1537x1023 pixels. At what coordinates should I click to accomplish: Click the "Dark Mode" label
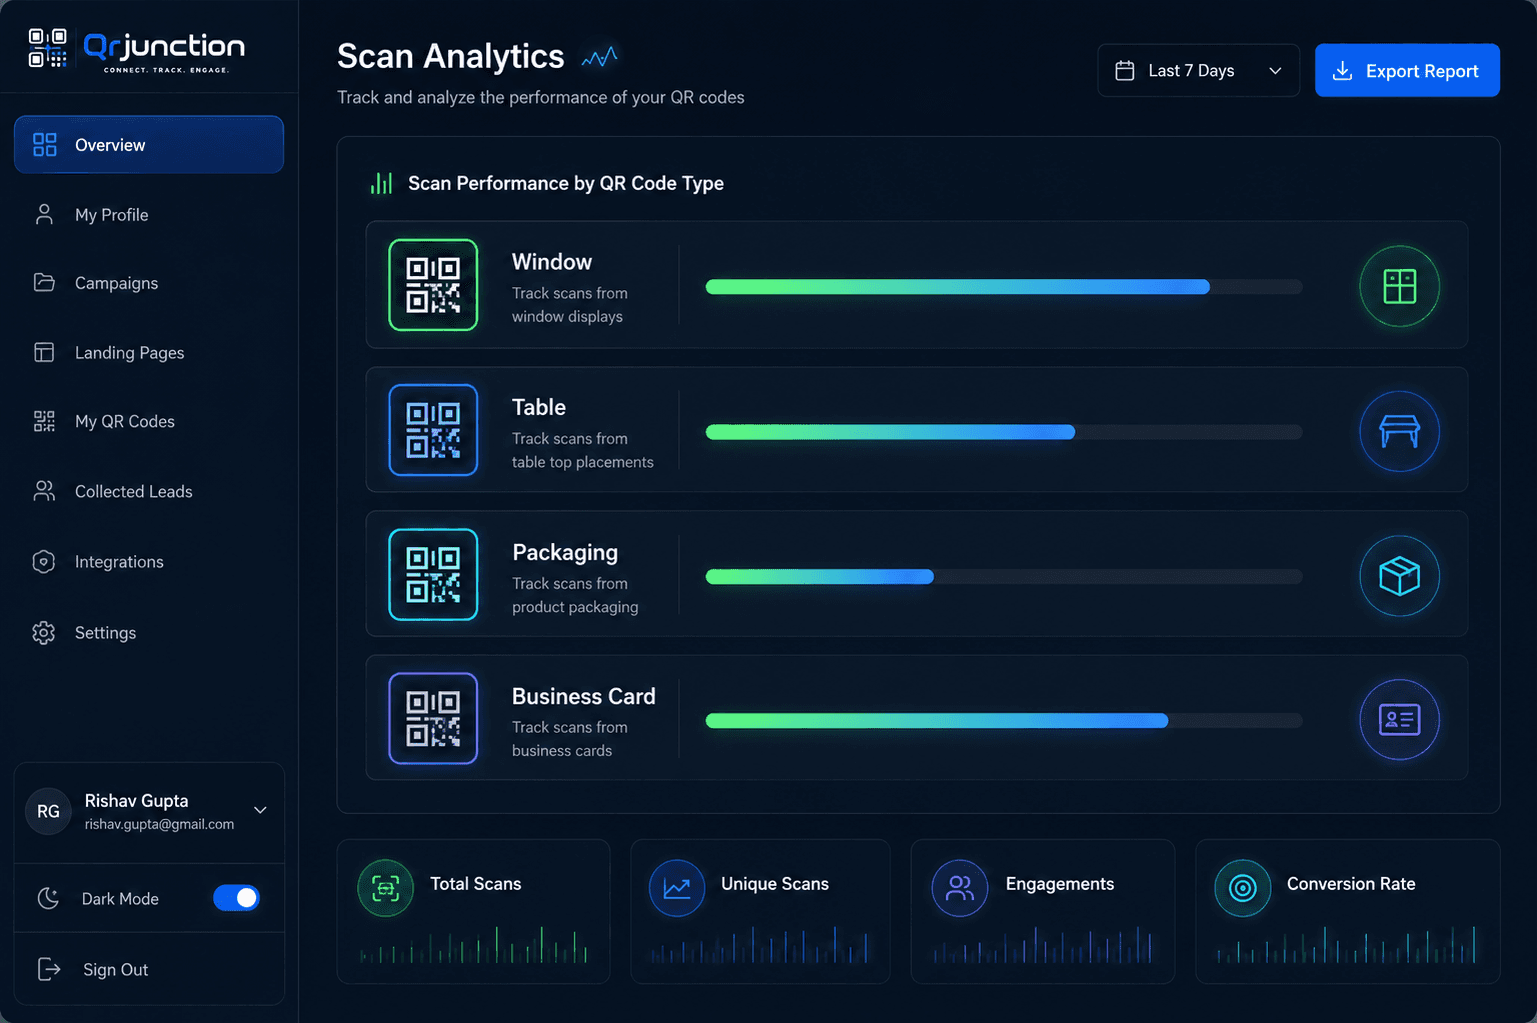[120, 899]
